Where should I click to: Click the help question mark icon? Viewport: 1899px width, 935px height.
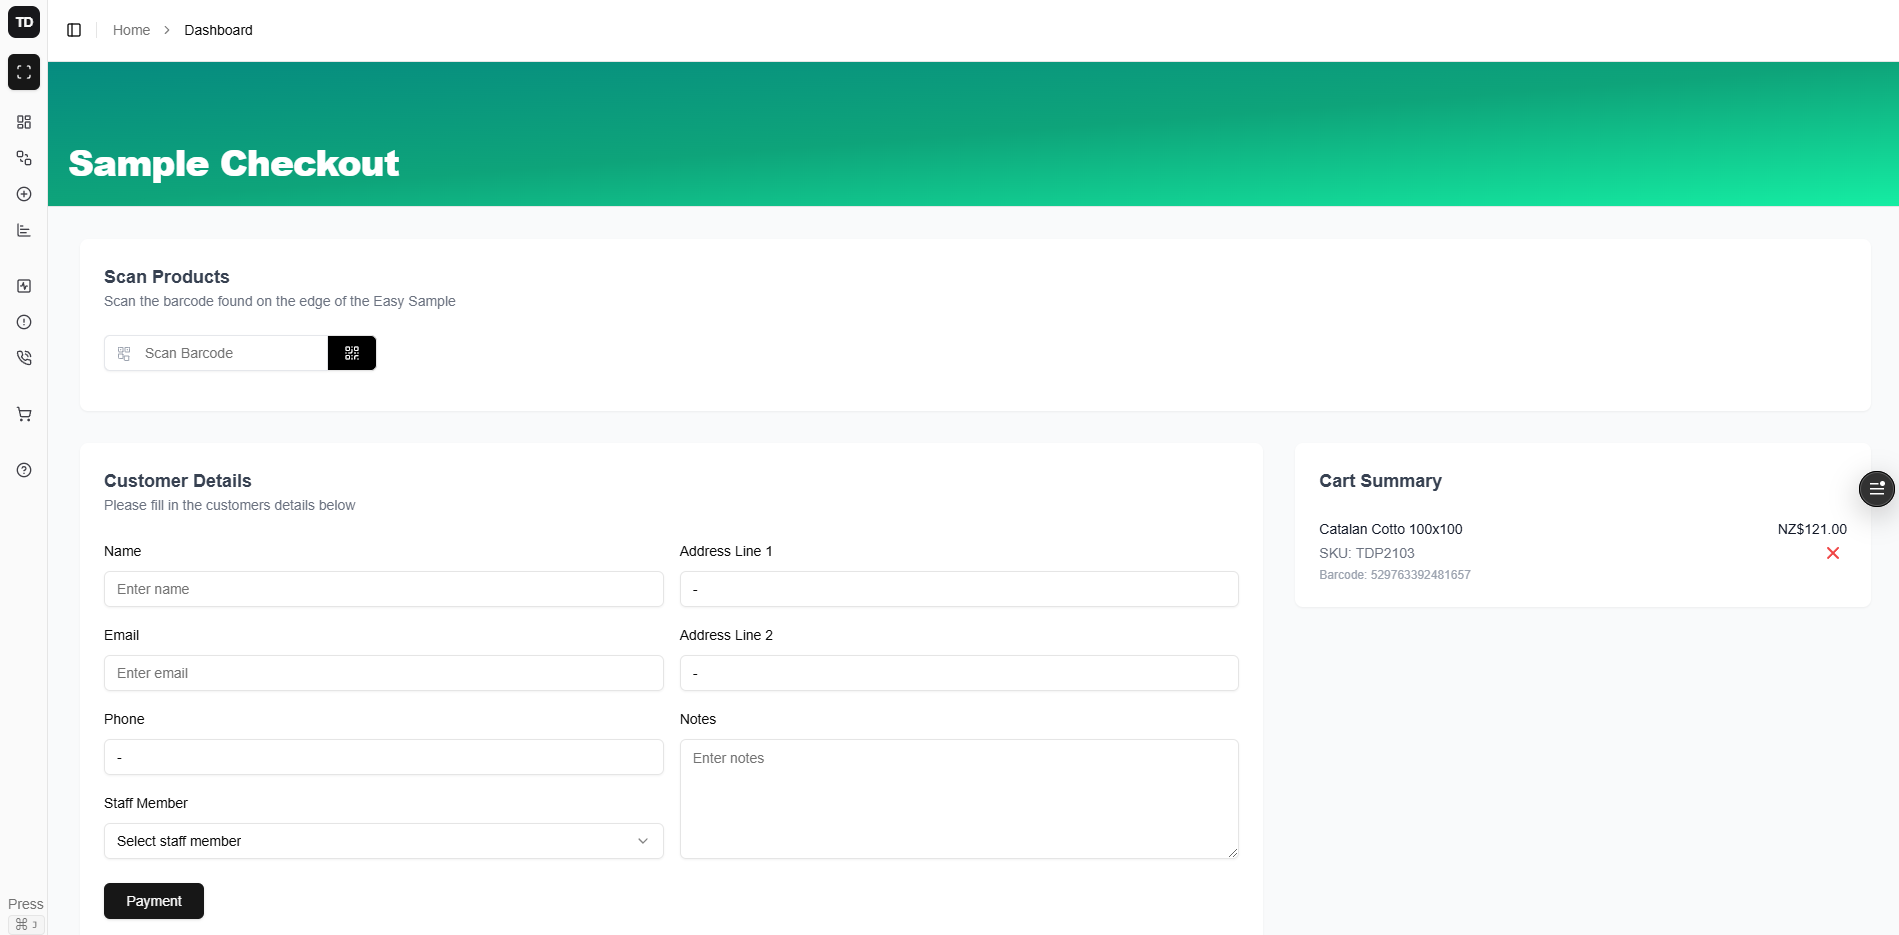(x=24, y=470)
